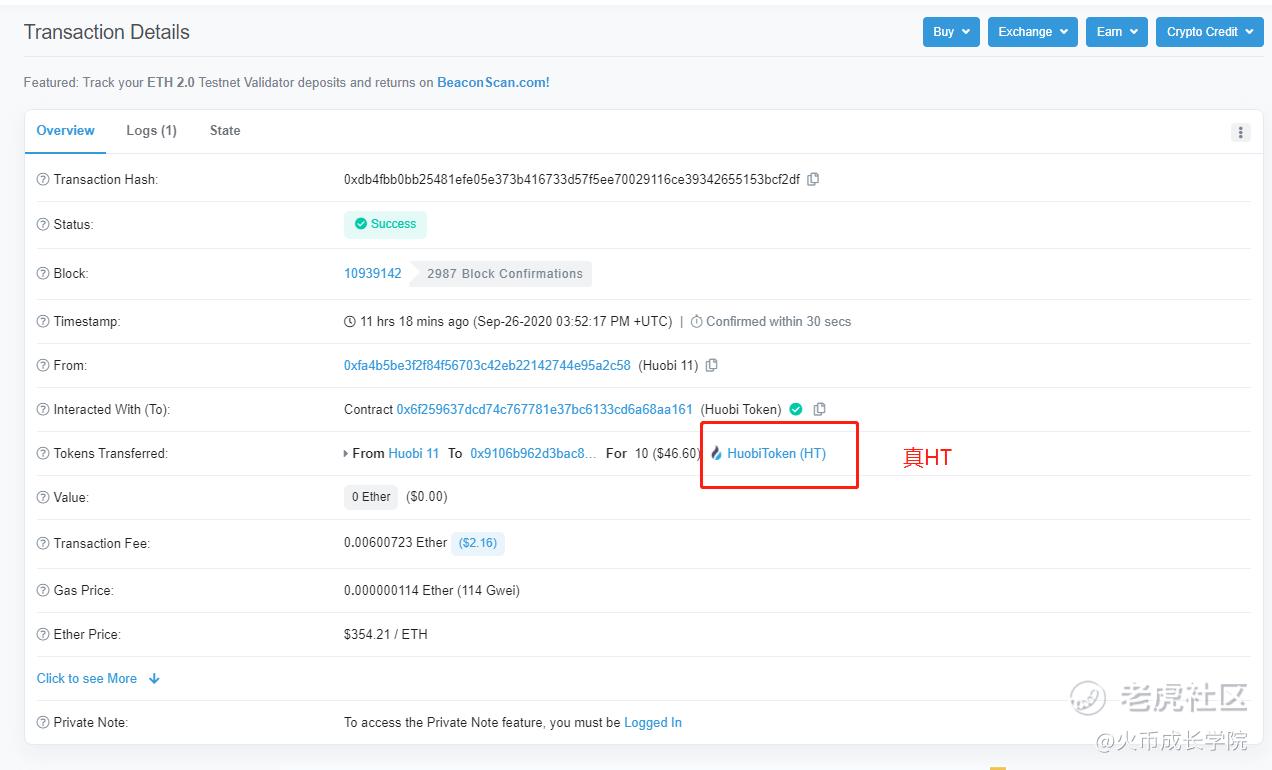Copy the transaction hash to clipboard
This screenshot has height=770, width=1272.
click(x=813, y=179)
